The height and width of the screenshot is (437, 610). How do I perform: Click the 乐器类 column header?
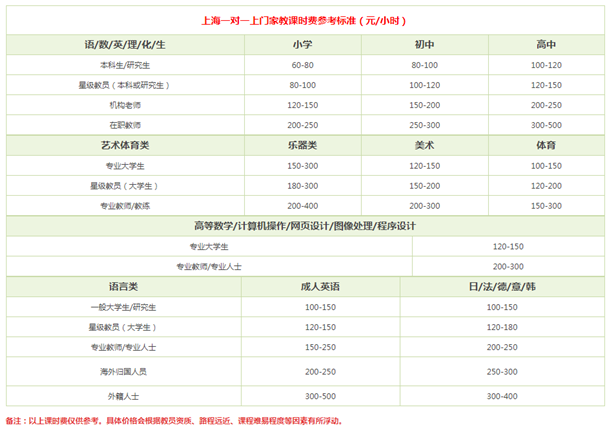(x=303, y=145)
